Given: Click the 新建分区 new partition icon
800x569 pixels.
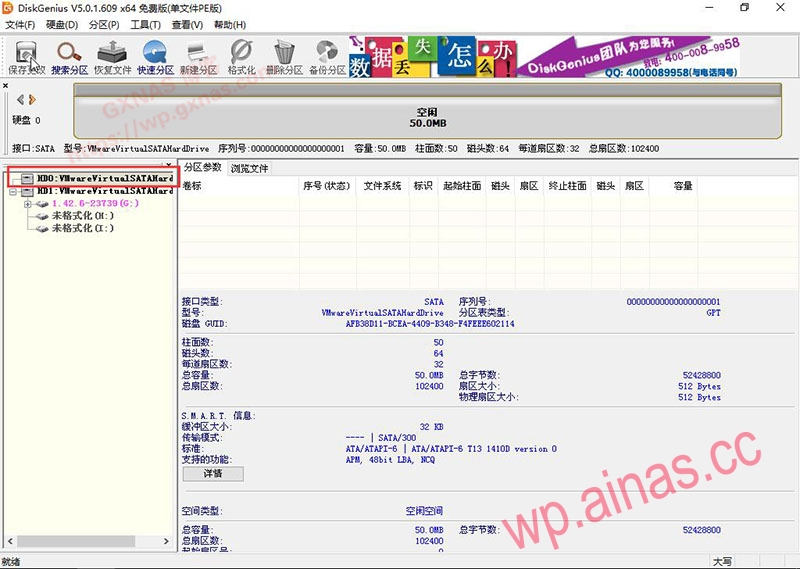Looking at the screenshot, I should [x=198, y=57].
